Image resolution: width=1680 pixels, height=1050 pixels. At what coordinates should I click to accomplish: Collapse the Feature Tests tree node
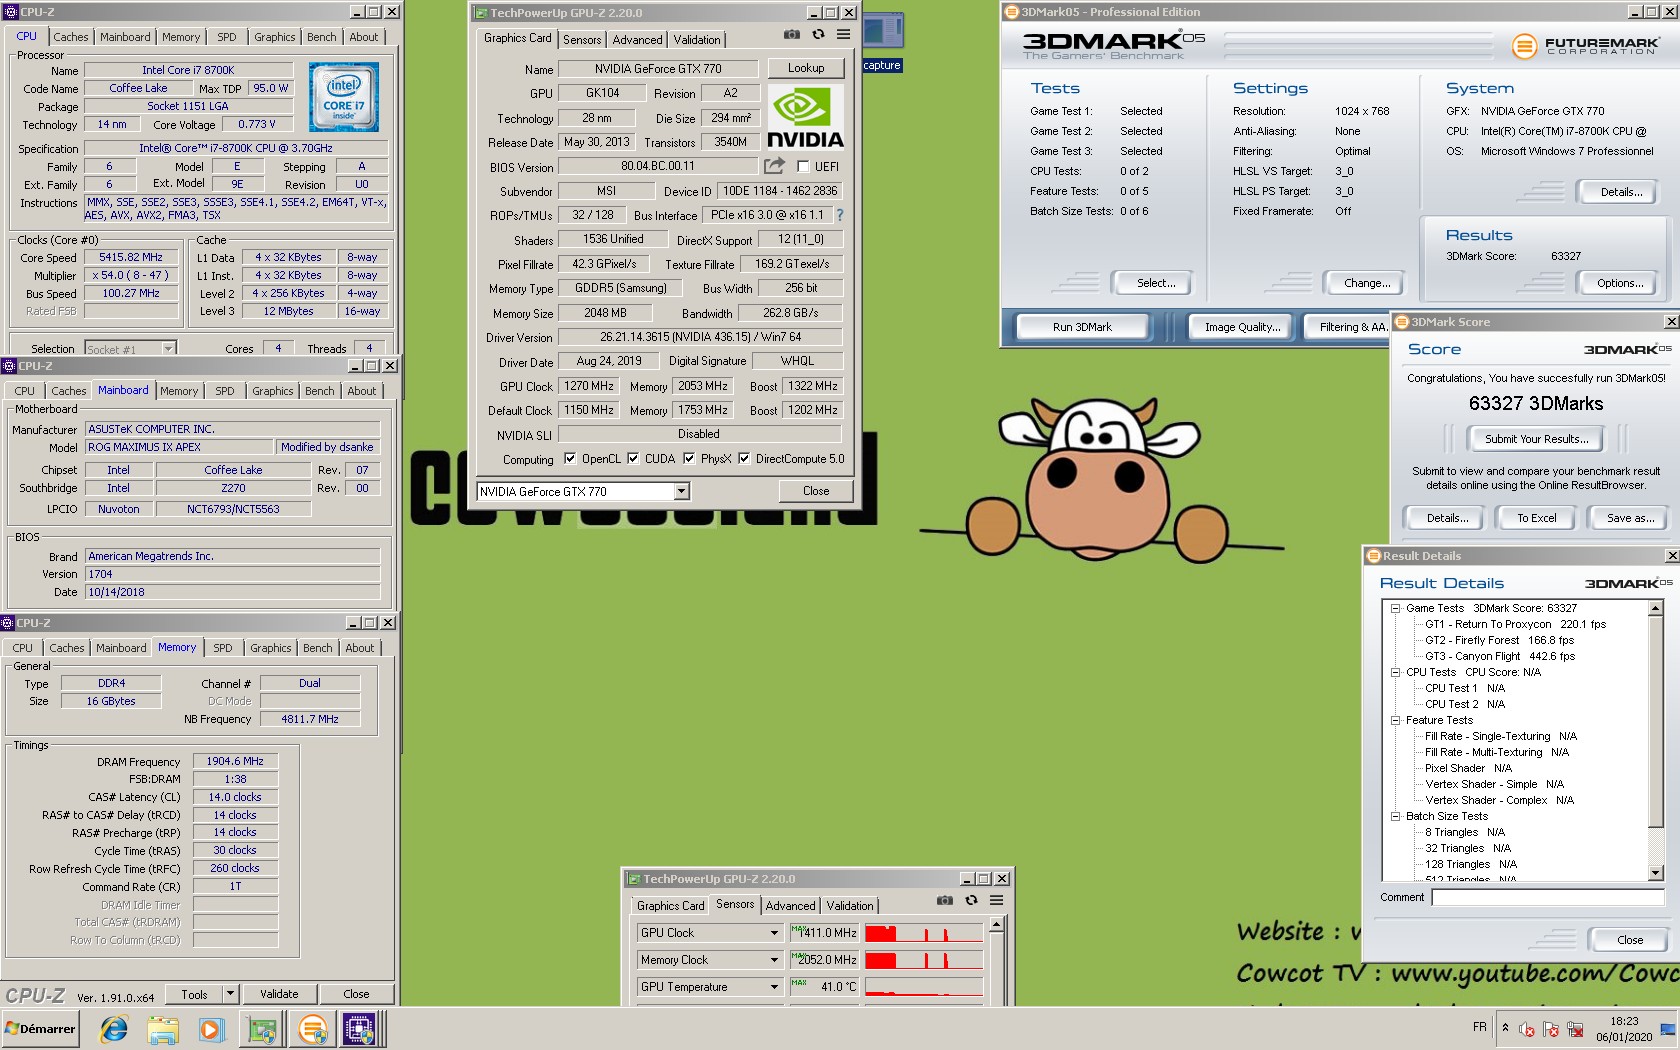pyautogui.click(x=1395, y=720)
